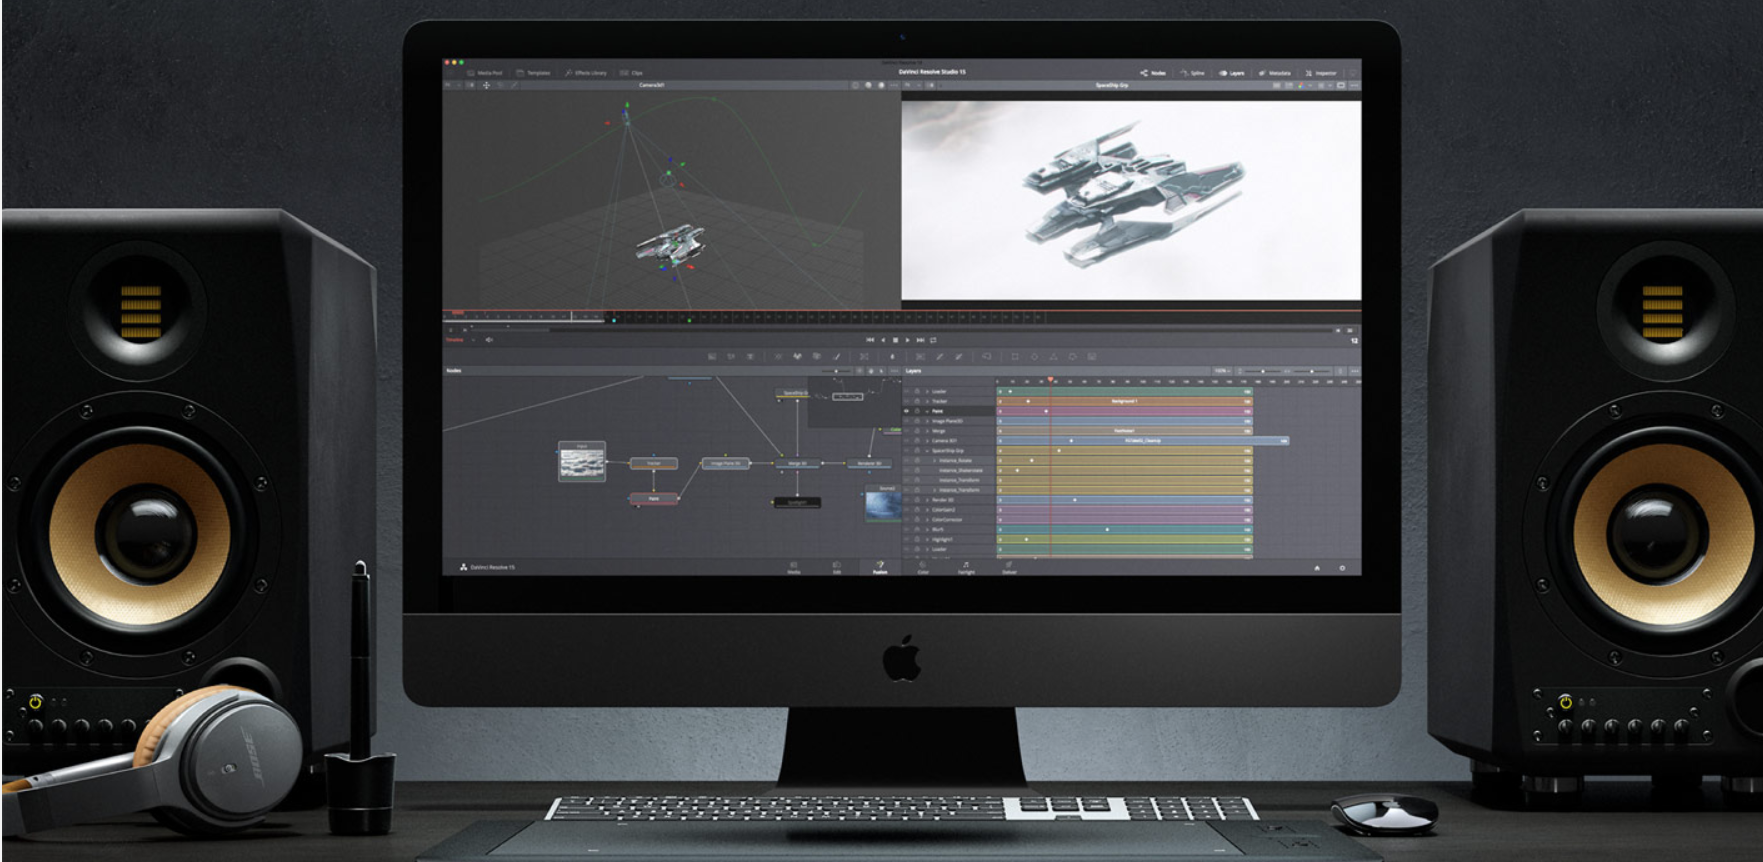Expand the Camera 3D layer
The width and height of the screenshot is (1763, 862).
(x=927, y=441)
